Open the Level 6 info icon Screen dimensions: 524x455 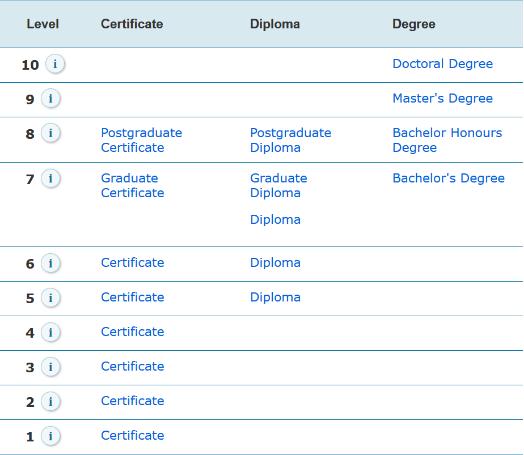(51, 263)
